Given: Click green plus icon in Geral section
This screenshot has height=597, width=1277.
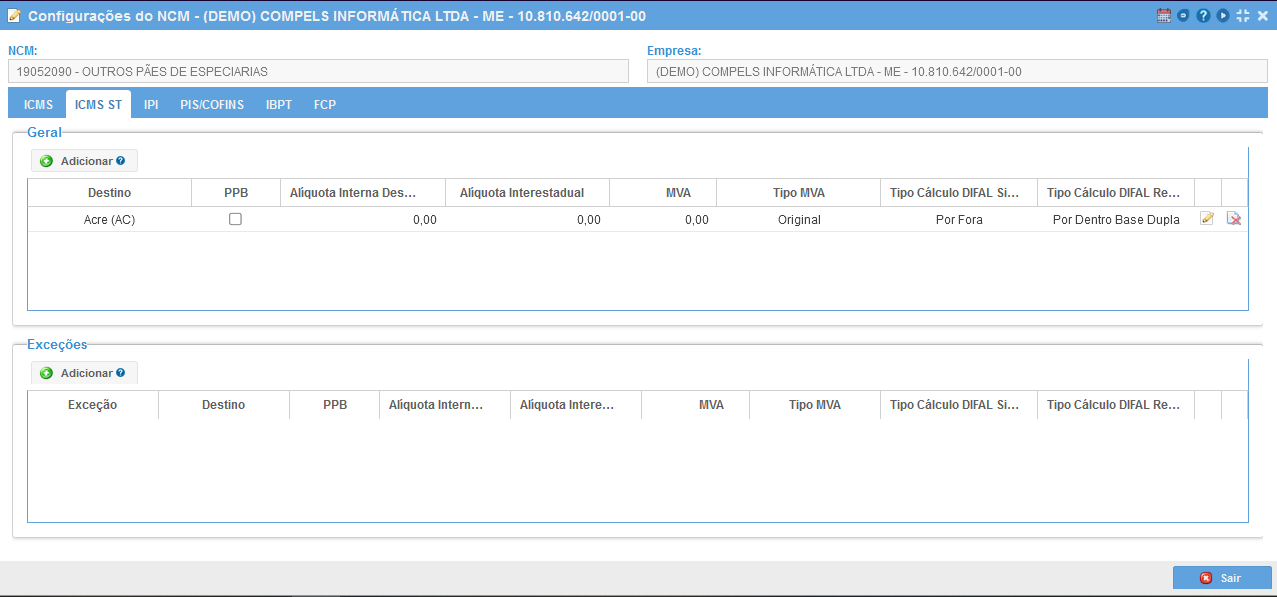Looking at the screenshot, I should [x=46, y=161].
